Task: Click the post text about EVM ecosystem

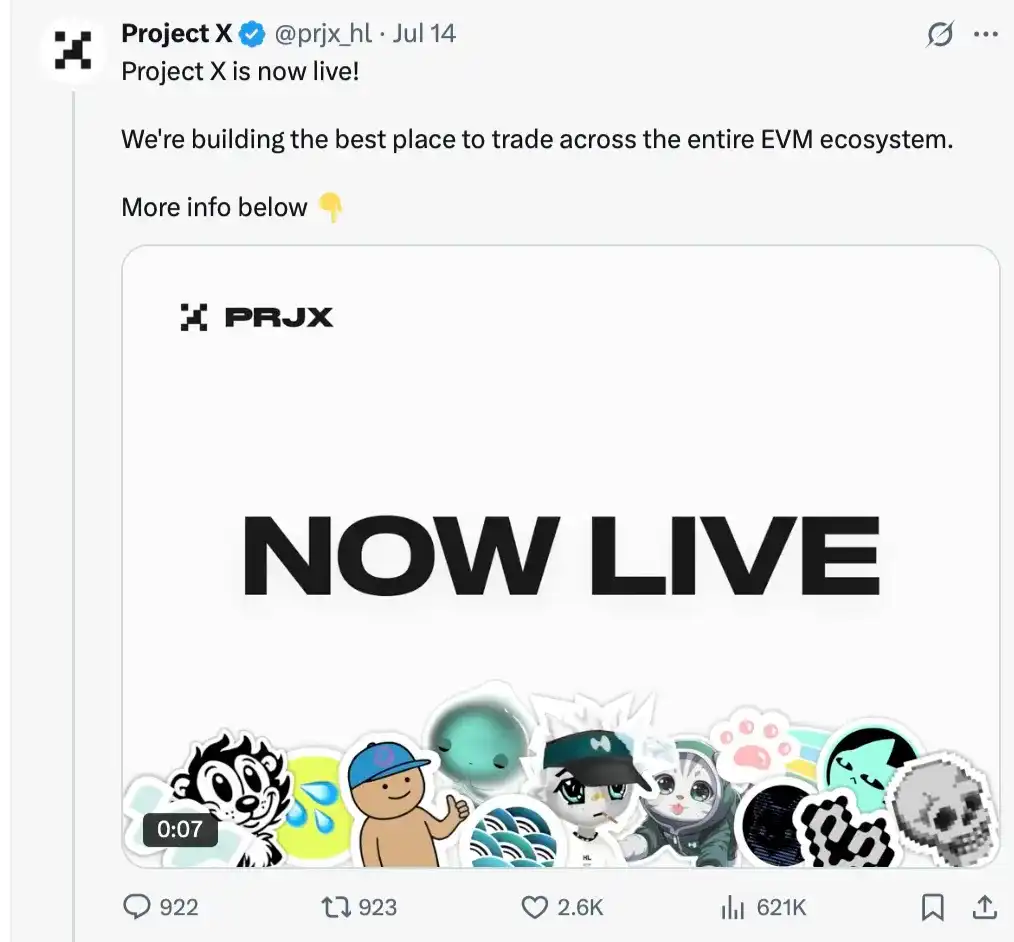Action: tap(537, 139)
